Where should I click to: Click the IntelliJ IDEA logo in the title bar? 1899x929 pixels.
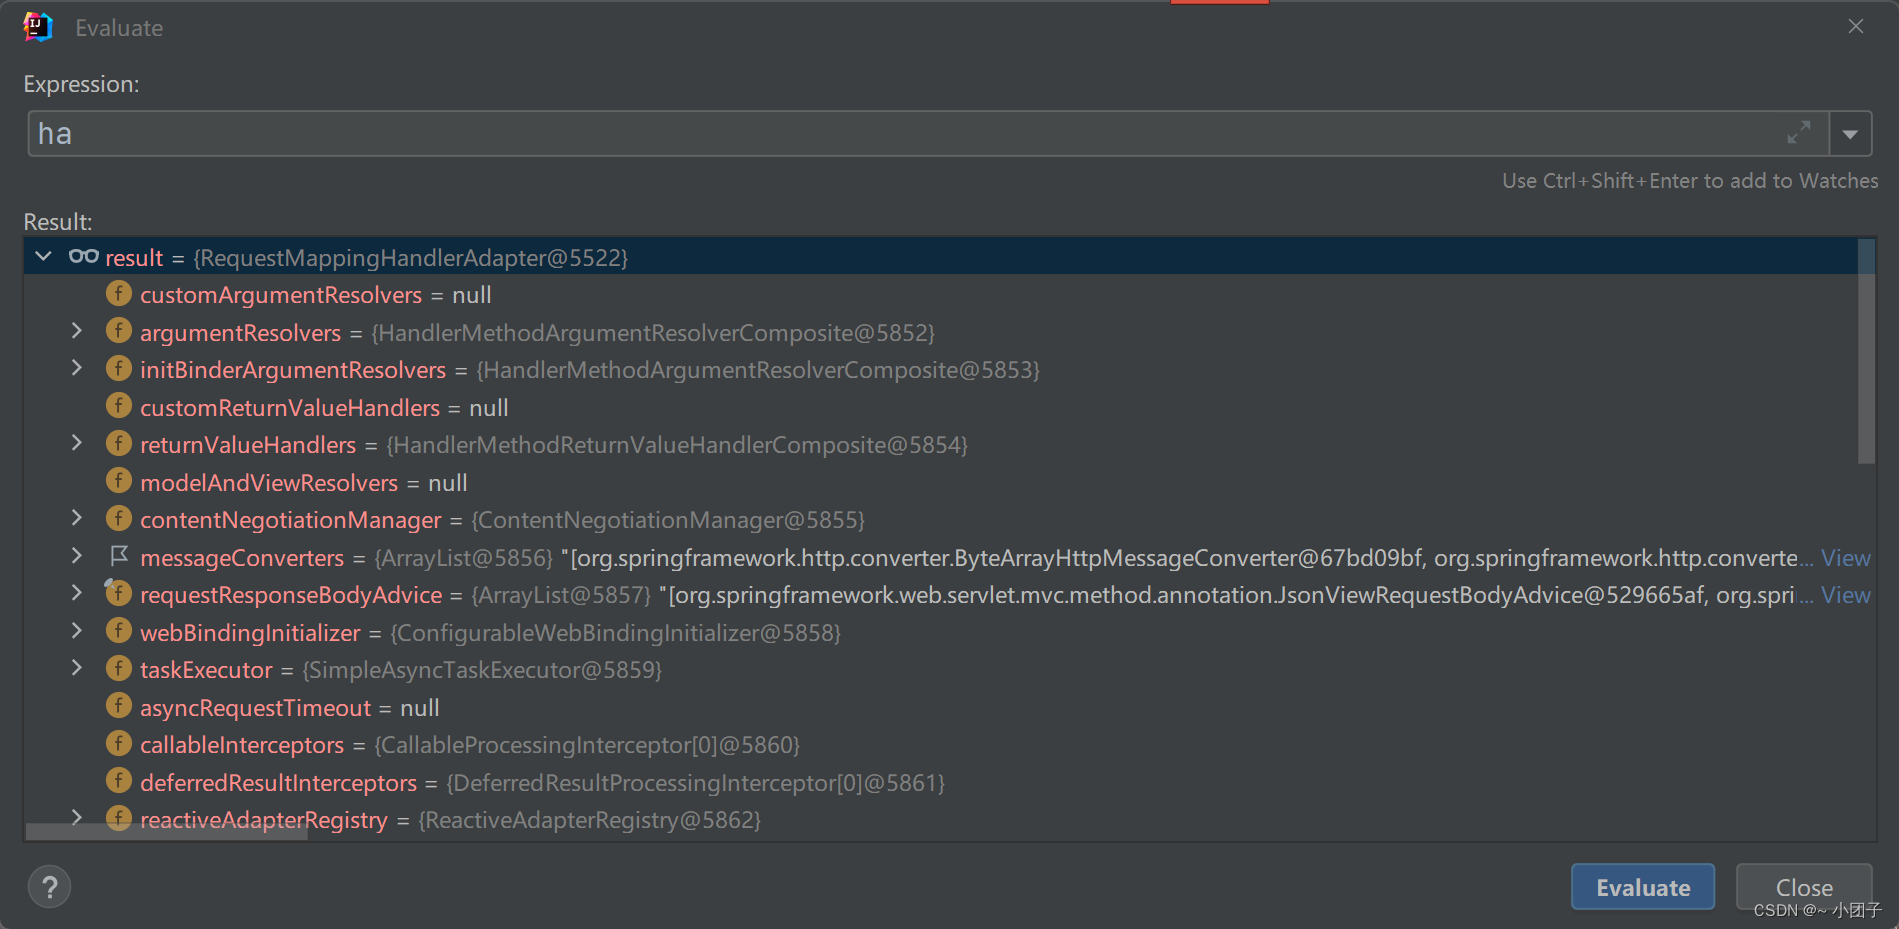coord(38,27)
